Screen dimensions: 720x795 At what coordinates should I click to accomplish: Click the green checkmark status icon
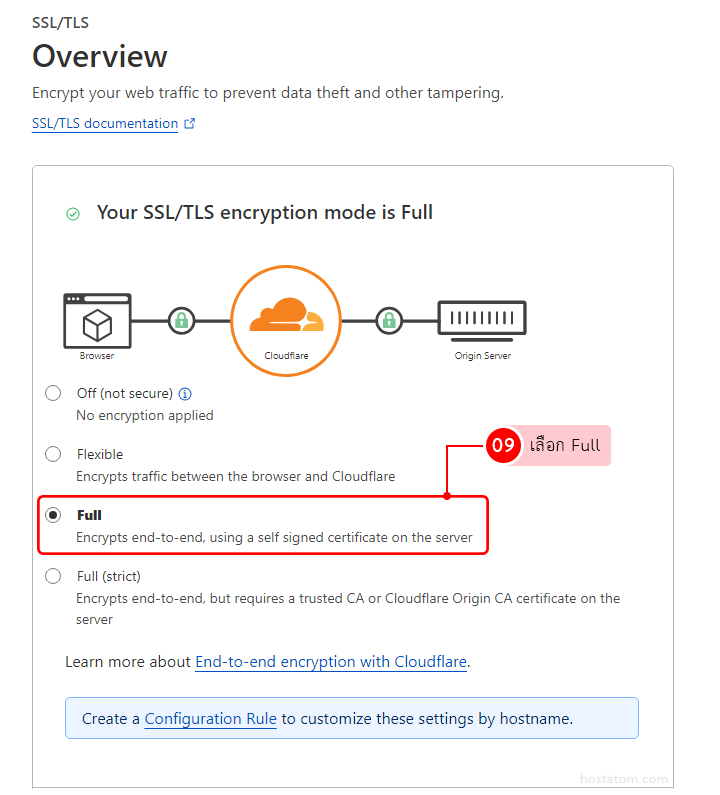[72, 213]
